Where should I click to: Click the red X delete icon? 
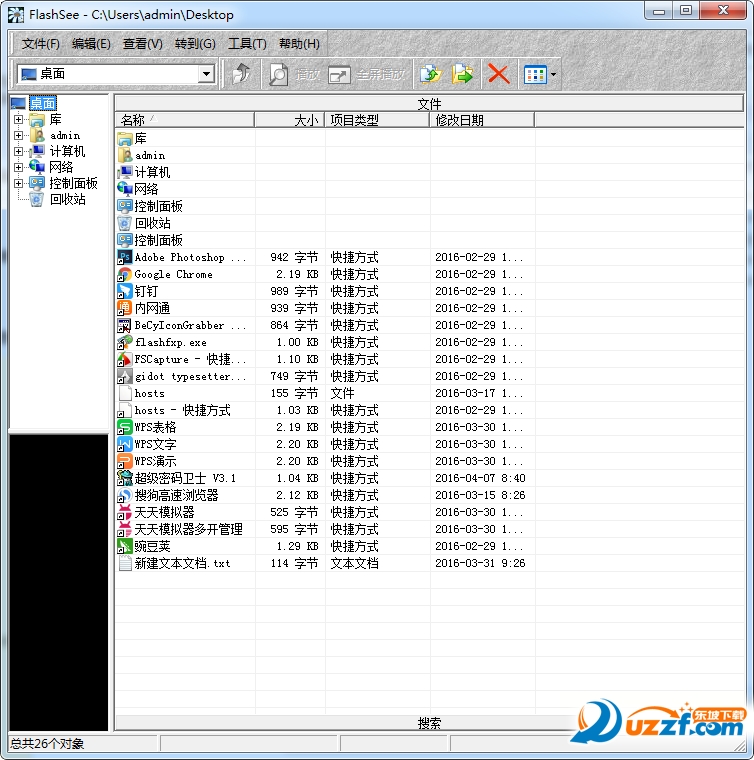498,74
